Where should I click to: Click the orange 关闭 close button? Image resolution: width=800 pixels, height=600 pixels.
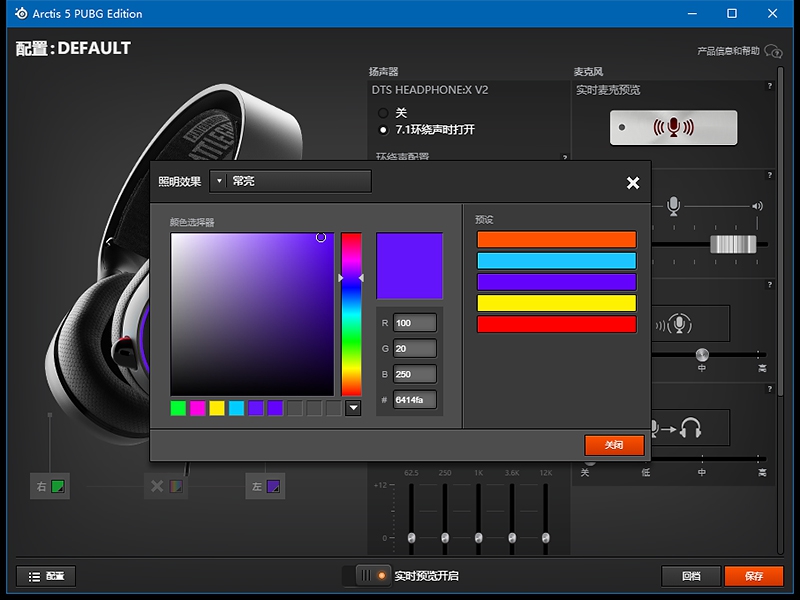click(x=614, y=445)
